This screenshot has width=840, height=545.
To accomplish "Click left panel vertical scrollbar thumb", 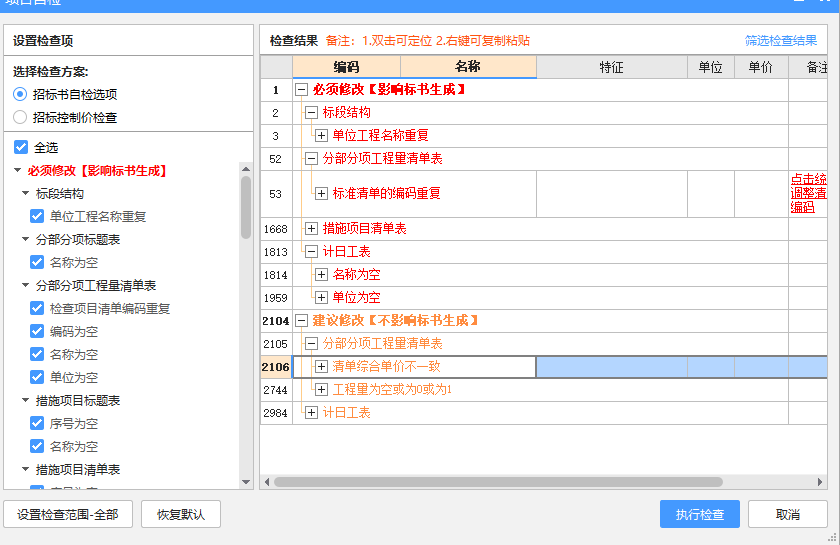I will (246, 207).
